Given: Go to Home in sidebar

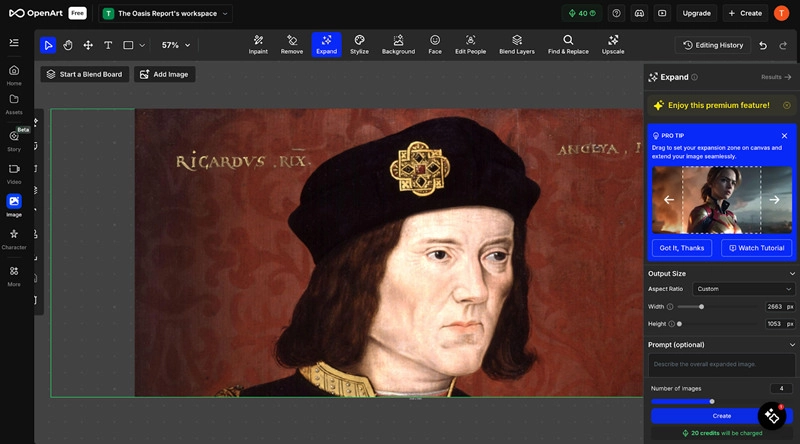Looking at the screenshot, I should point(14,75).
